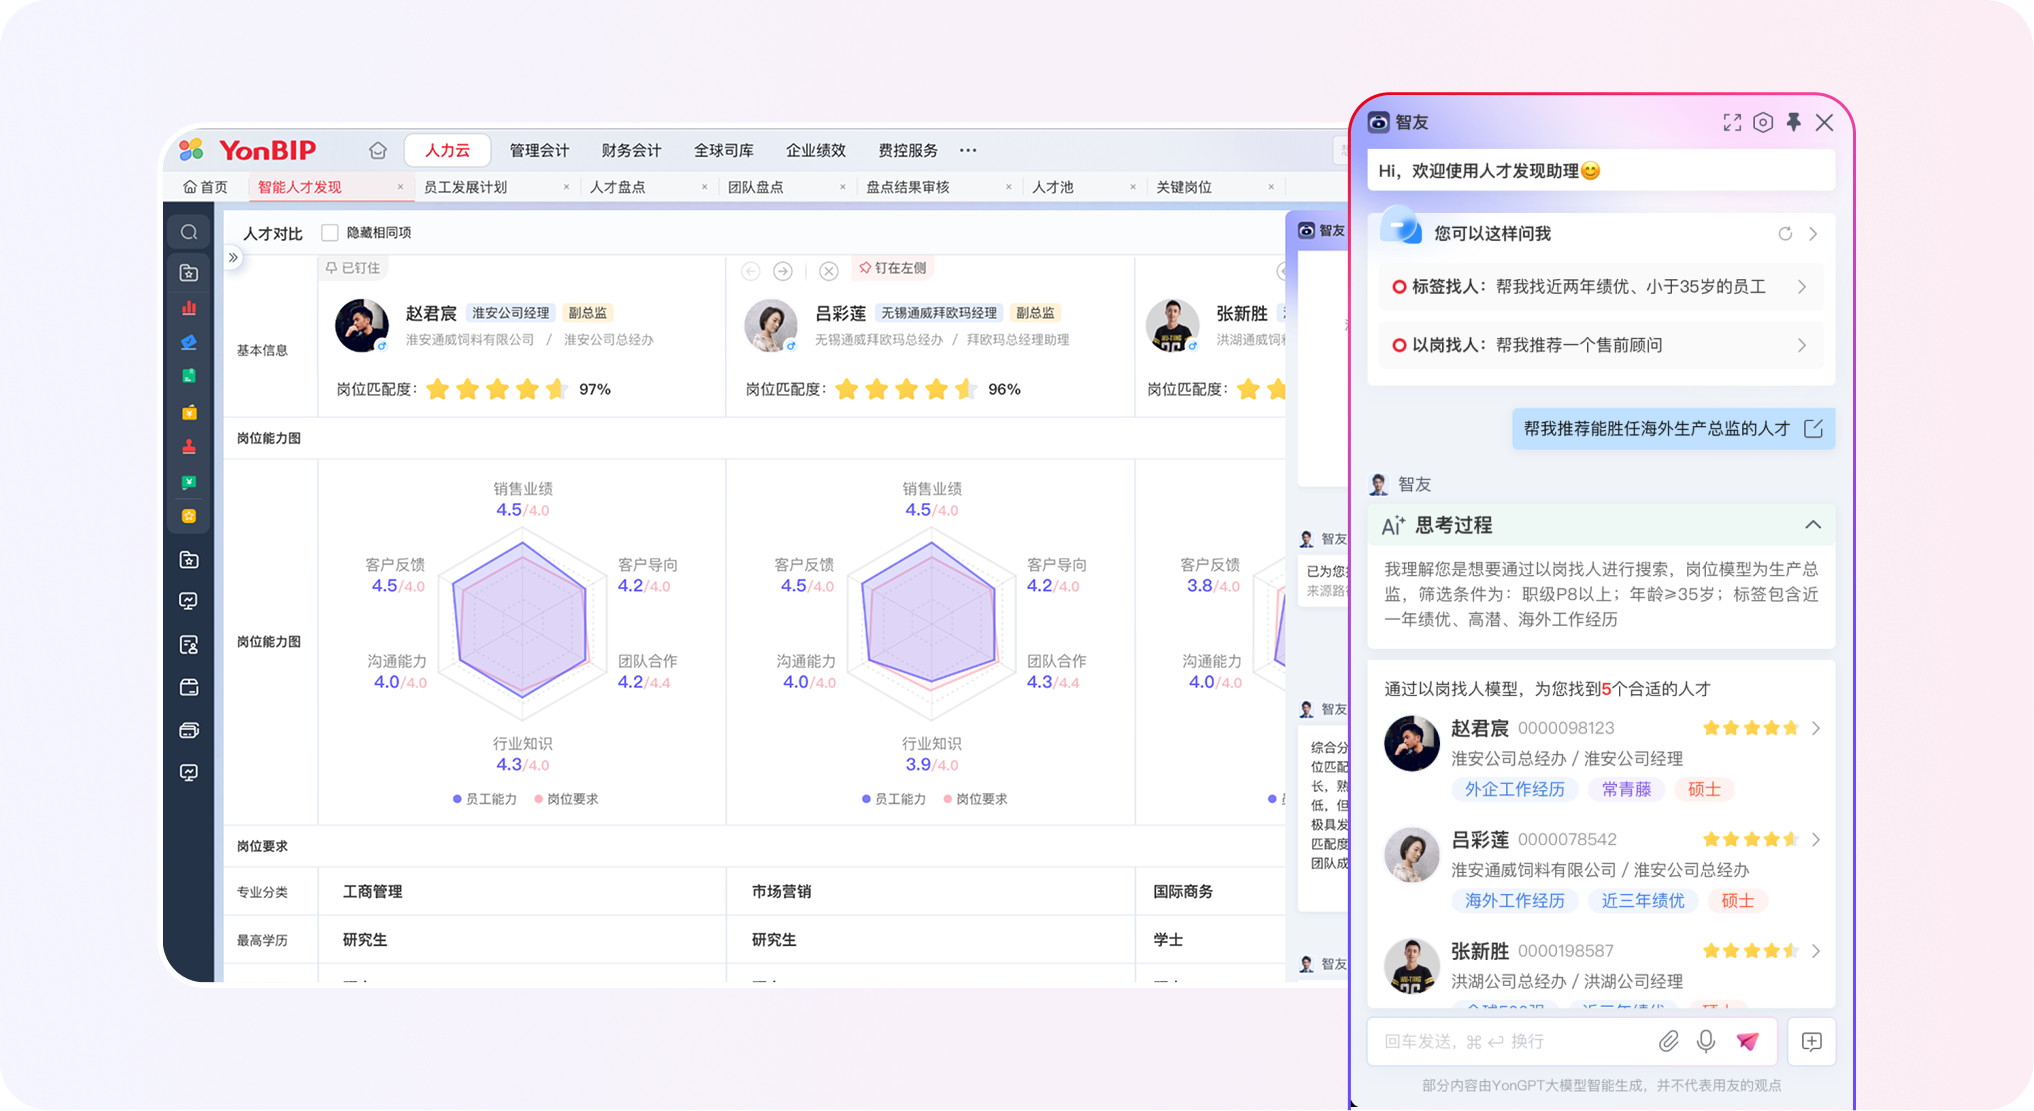The width and height of the screenshot is (2034, 1111).
Task: Remove 吕彩莲 from comparison with the circled X
Action: tap(828, 271)
